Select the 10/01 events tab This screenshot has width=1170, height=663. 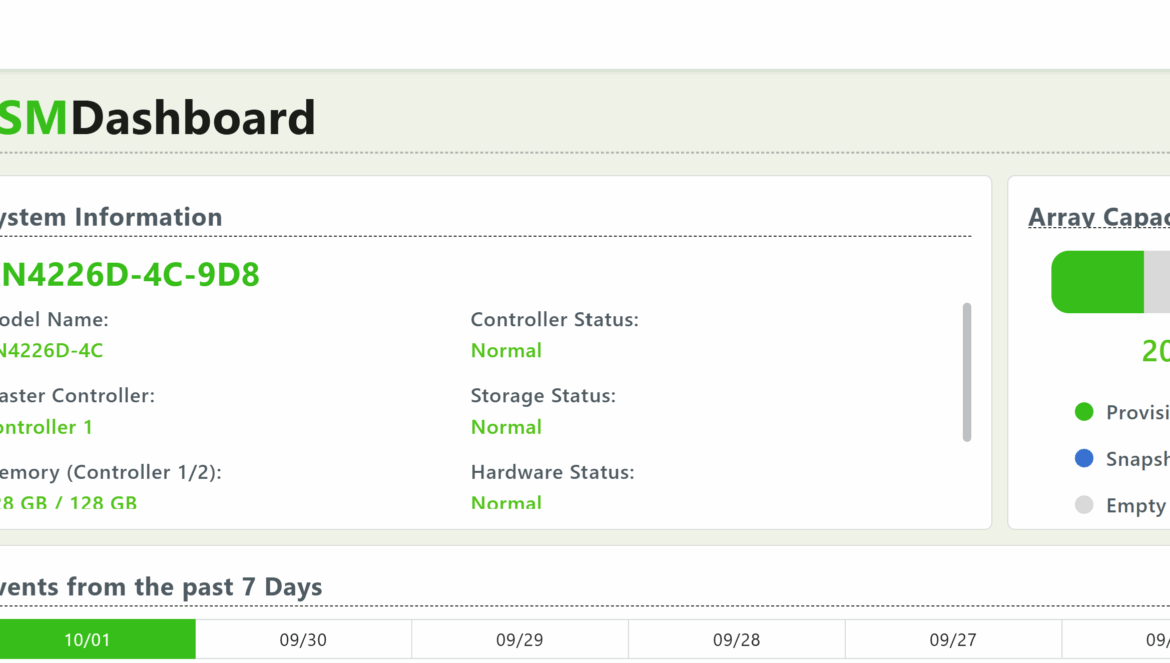(x=88, y=640)
